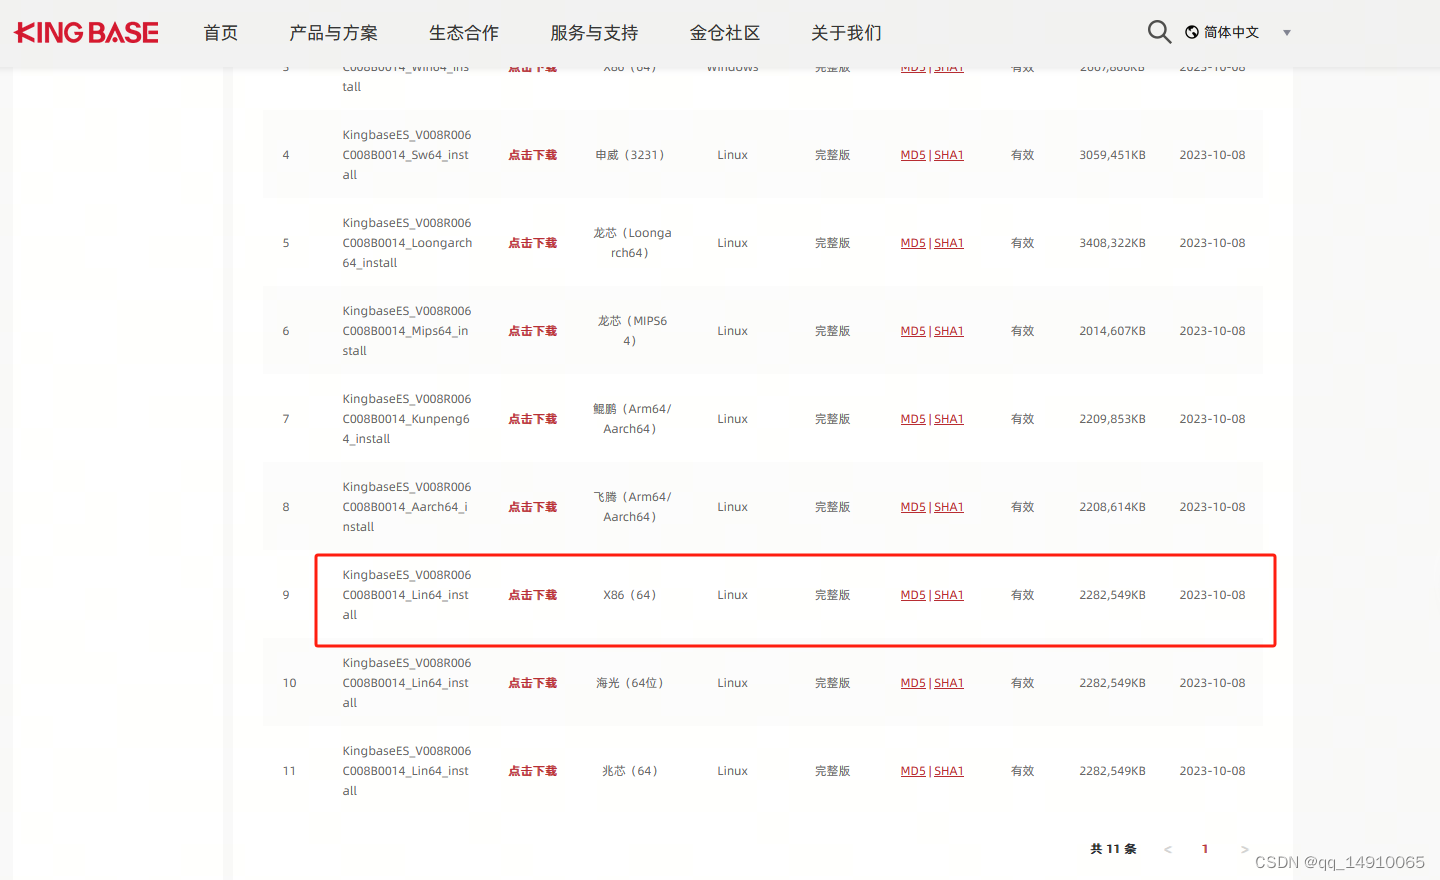Image resolution: width=1440 pixels, height=880 pixels.
Task: Open SHA1 link in row 6
Action: [x=949, y=331]
